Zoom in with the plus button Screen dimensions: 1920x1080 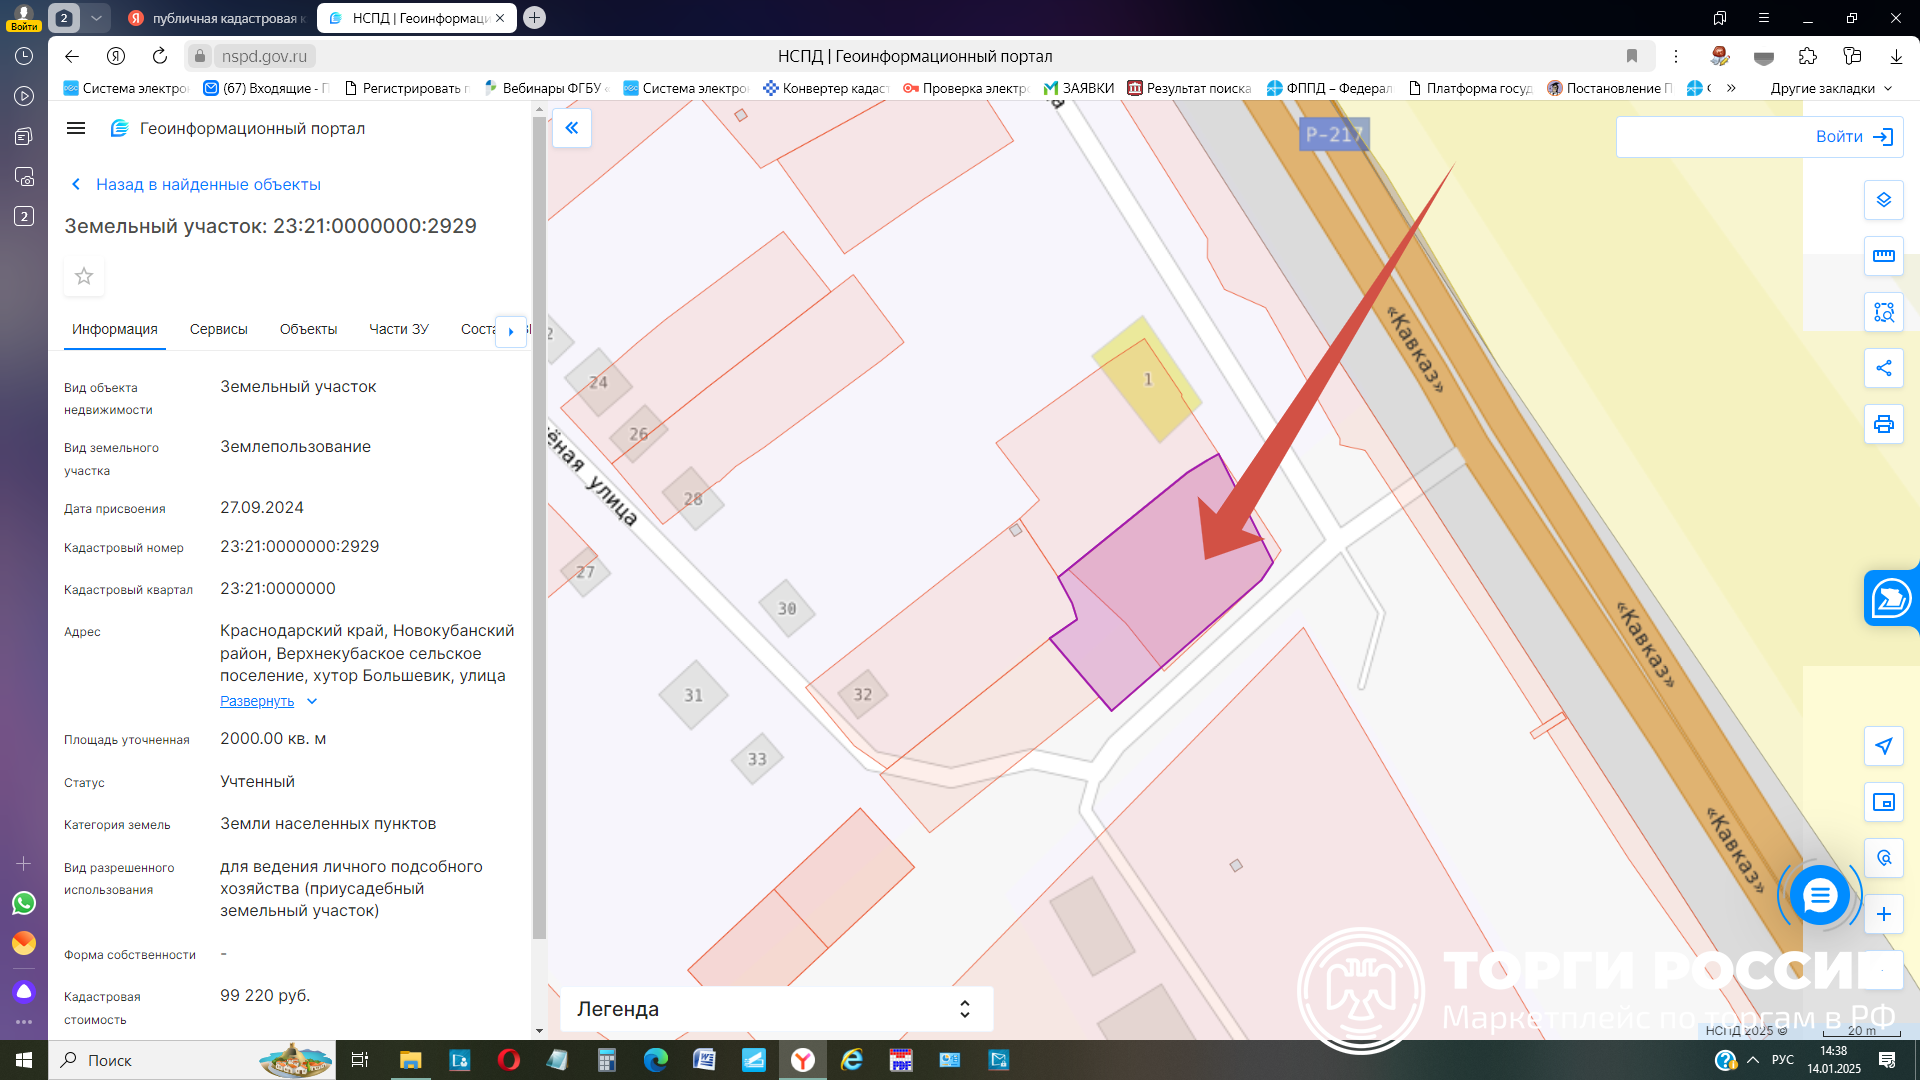point(1883,914)
